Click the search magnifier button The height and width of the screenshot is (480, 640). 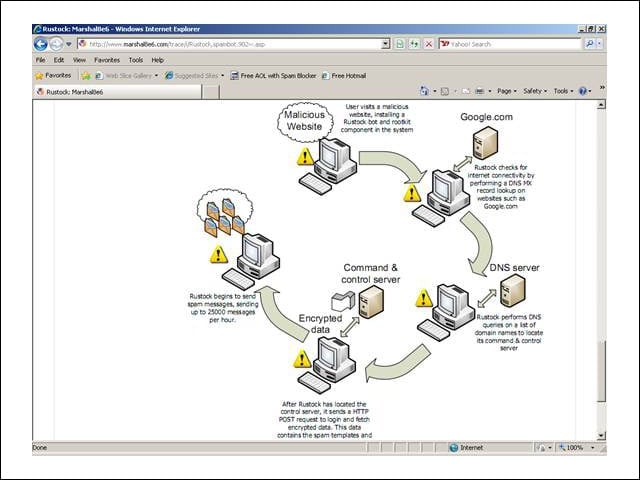coord(589,44)
